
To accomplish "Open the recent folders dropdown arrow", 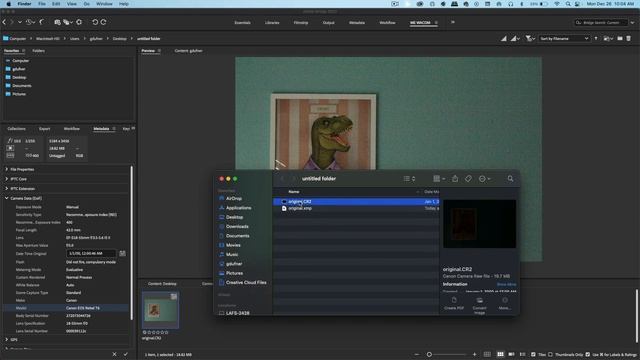I will click(20, 22).
